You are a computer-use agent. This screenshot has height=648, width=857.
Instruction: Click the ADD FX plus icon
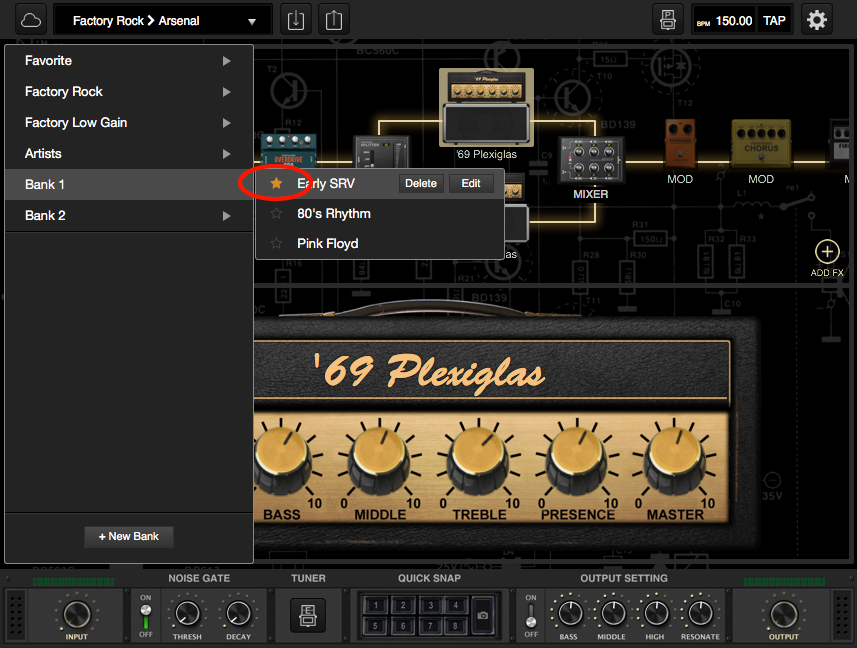[827, 252]
